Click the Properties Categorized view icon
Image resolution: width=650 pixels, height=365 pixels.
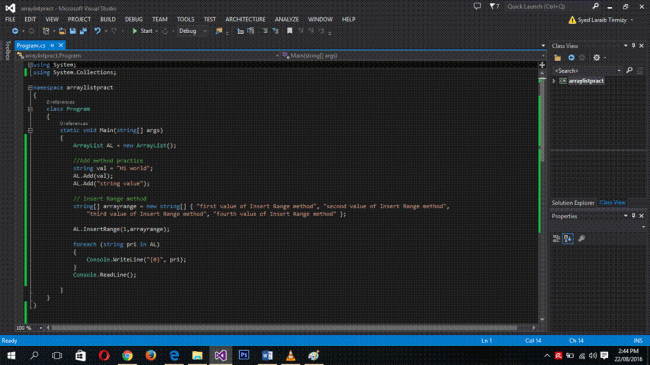[556, 238]
